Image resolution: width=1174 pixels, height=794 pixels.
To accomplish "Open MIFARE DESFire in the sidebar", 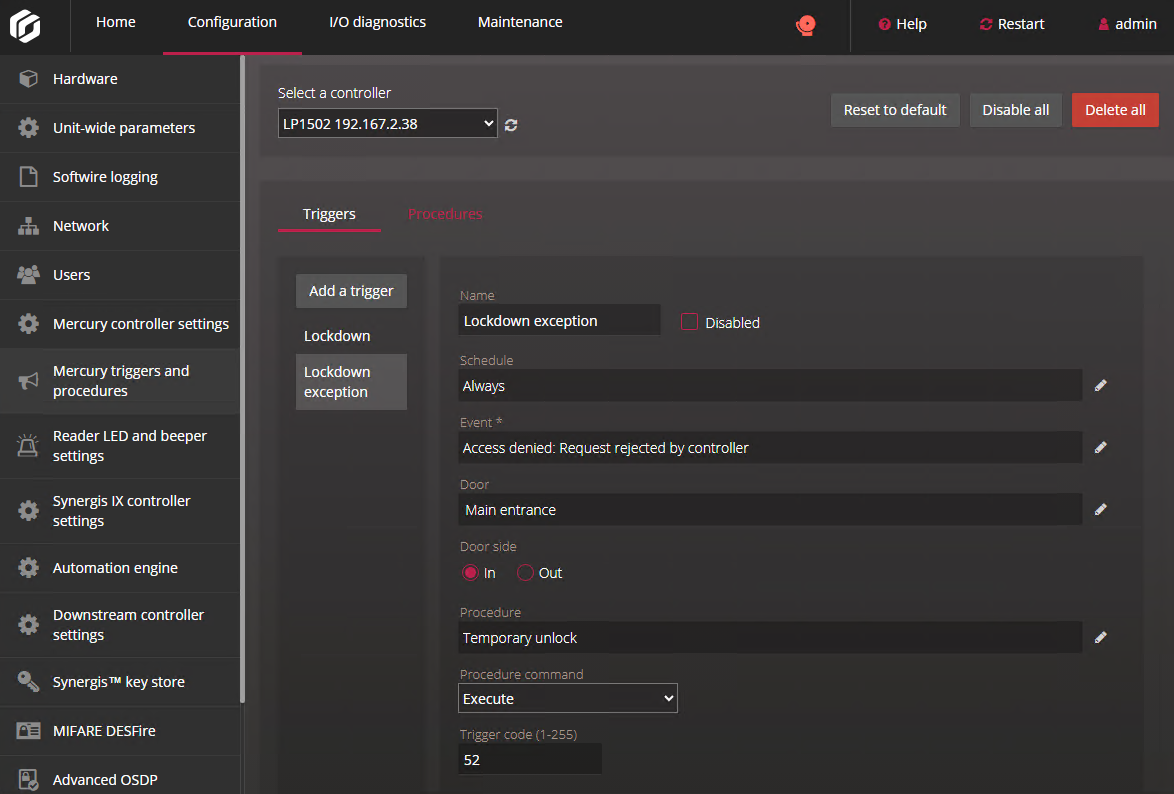I will pos(120,730).
